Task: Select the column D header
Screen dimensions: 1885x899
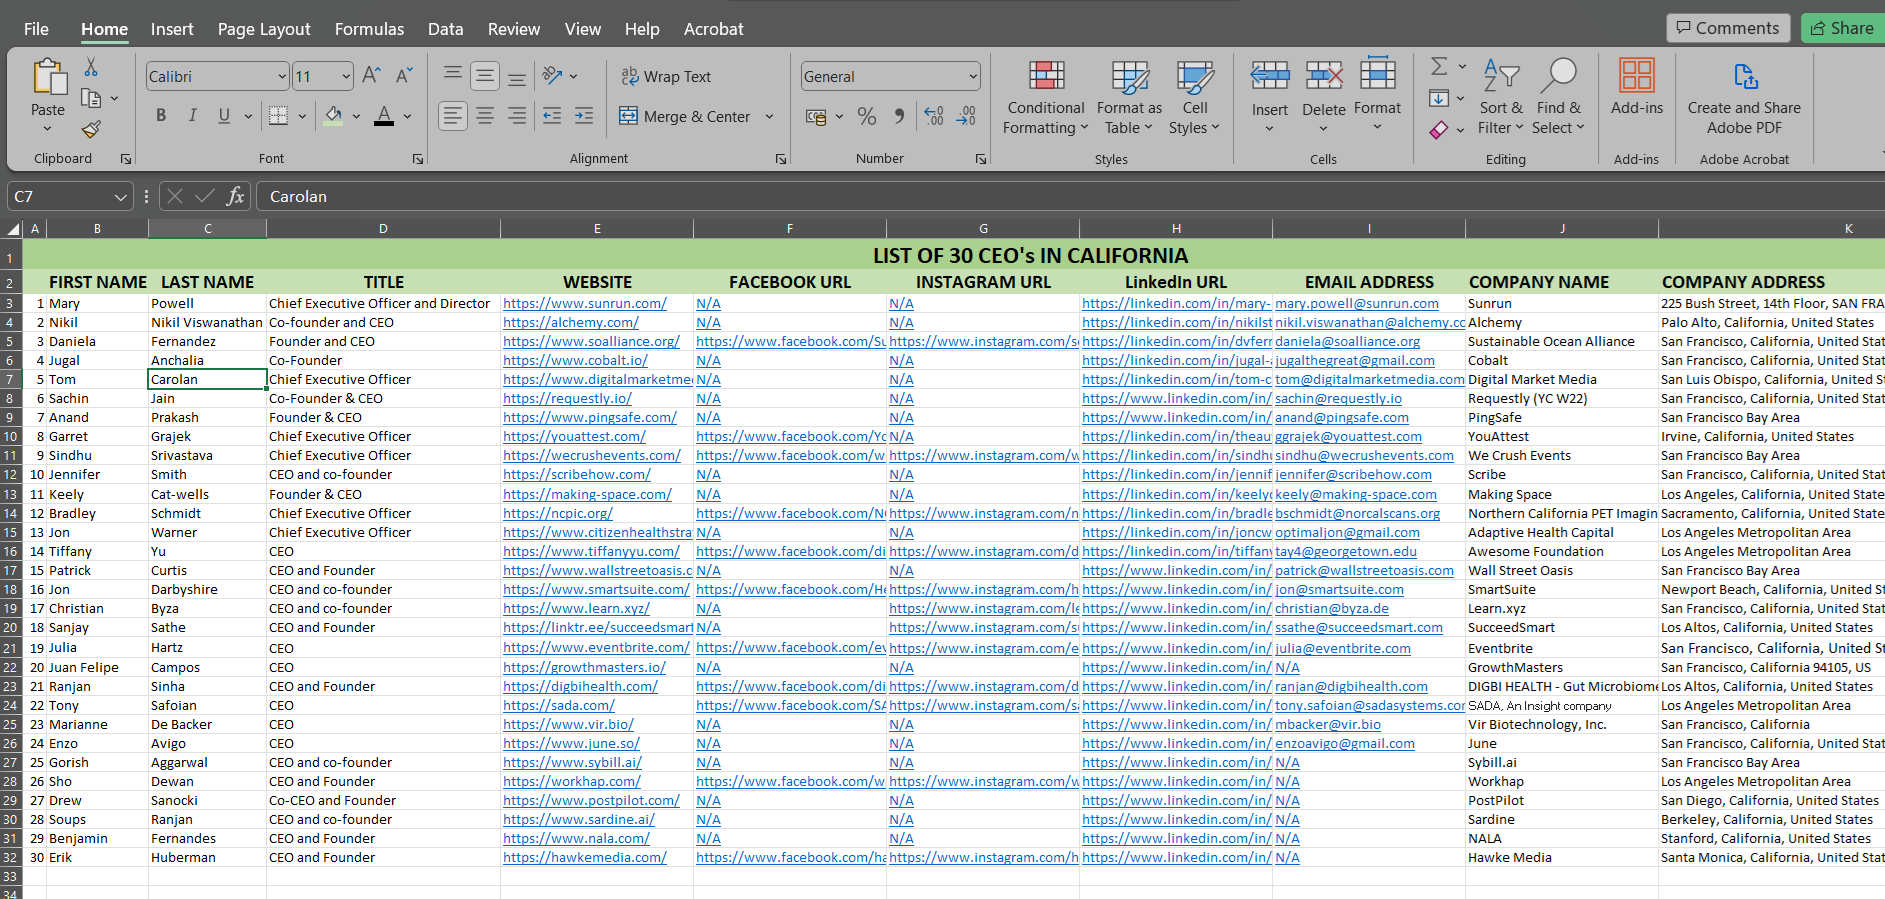Action: [x=383, y=229]
